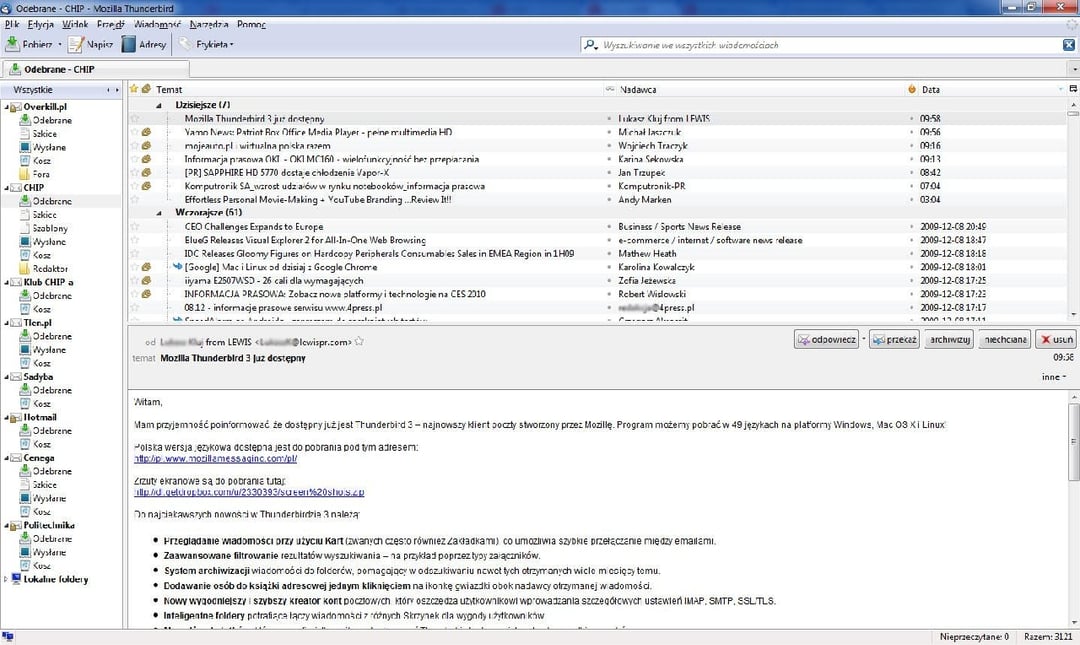Click the paperclip icon on the Yamo News message
Screen dimensions: 1080x645
point(148,131)
